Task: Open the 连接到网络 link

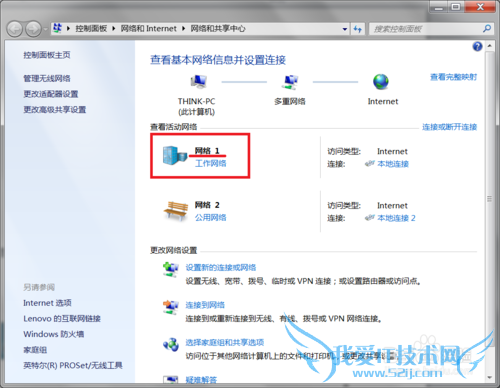Action: [205, 305]
